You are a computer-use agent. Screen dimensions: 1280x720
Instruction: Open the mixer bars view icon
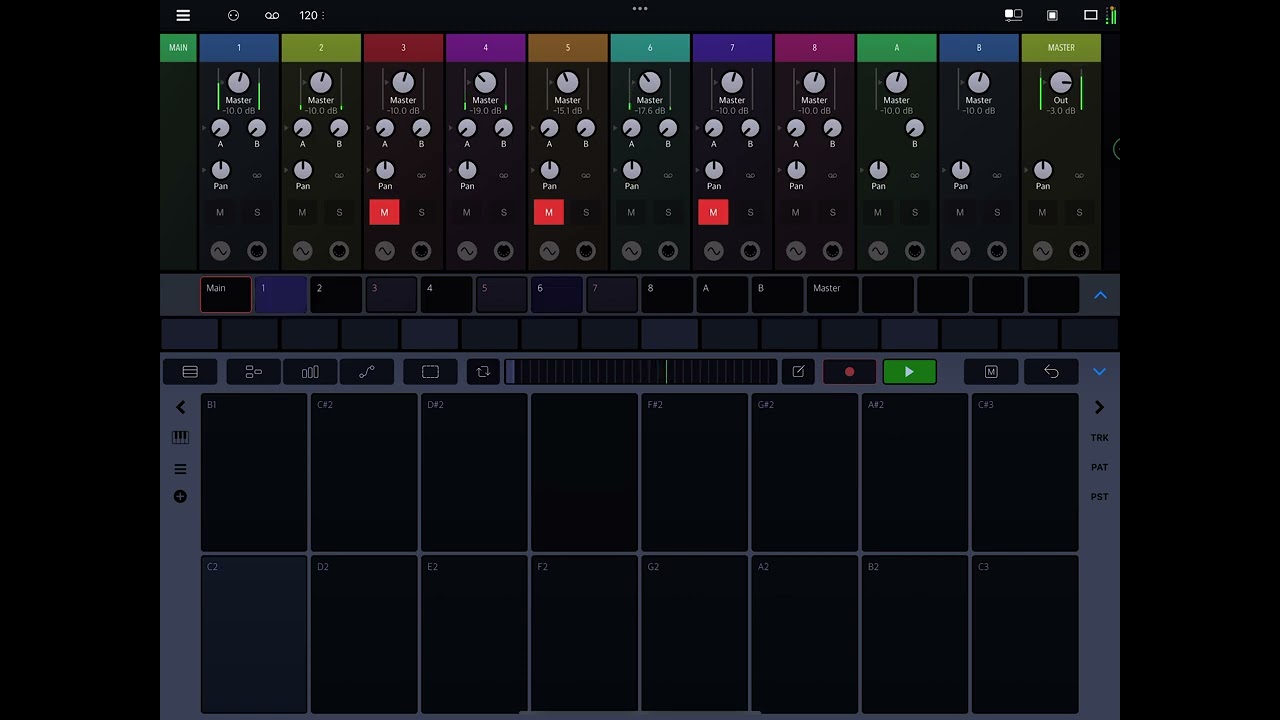click(x=310, y=372)
